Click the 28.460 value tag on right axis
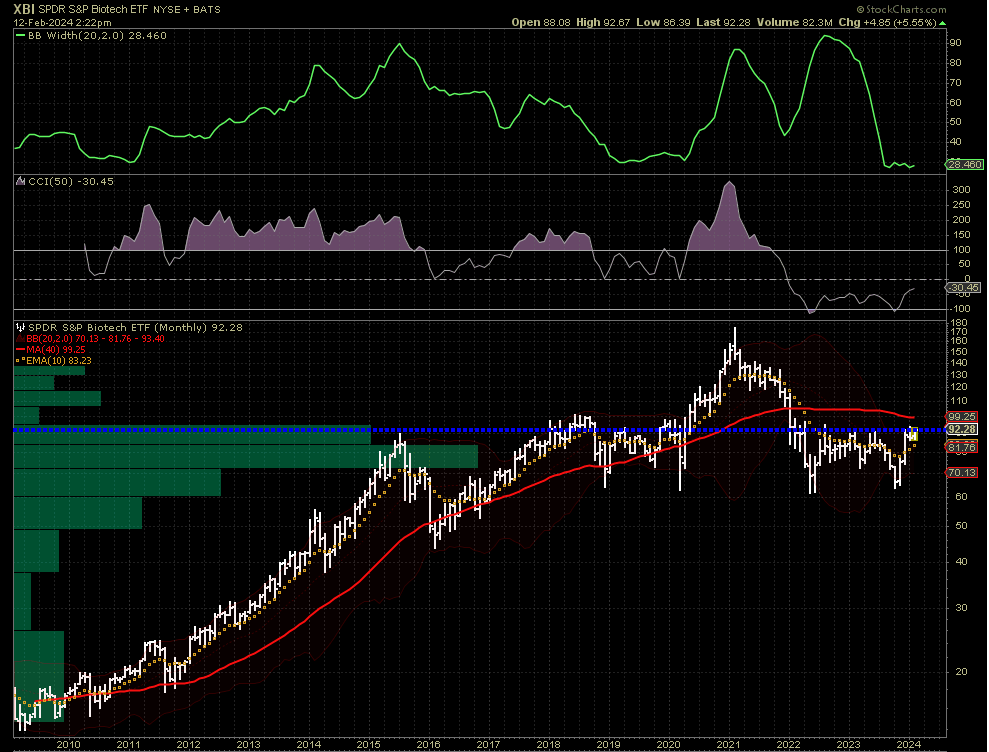Image resolution: width=989 pixels, height=752 pixels. [x=964, y=165]
